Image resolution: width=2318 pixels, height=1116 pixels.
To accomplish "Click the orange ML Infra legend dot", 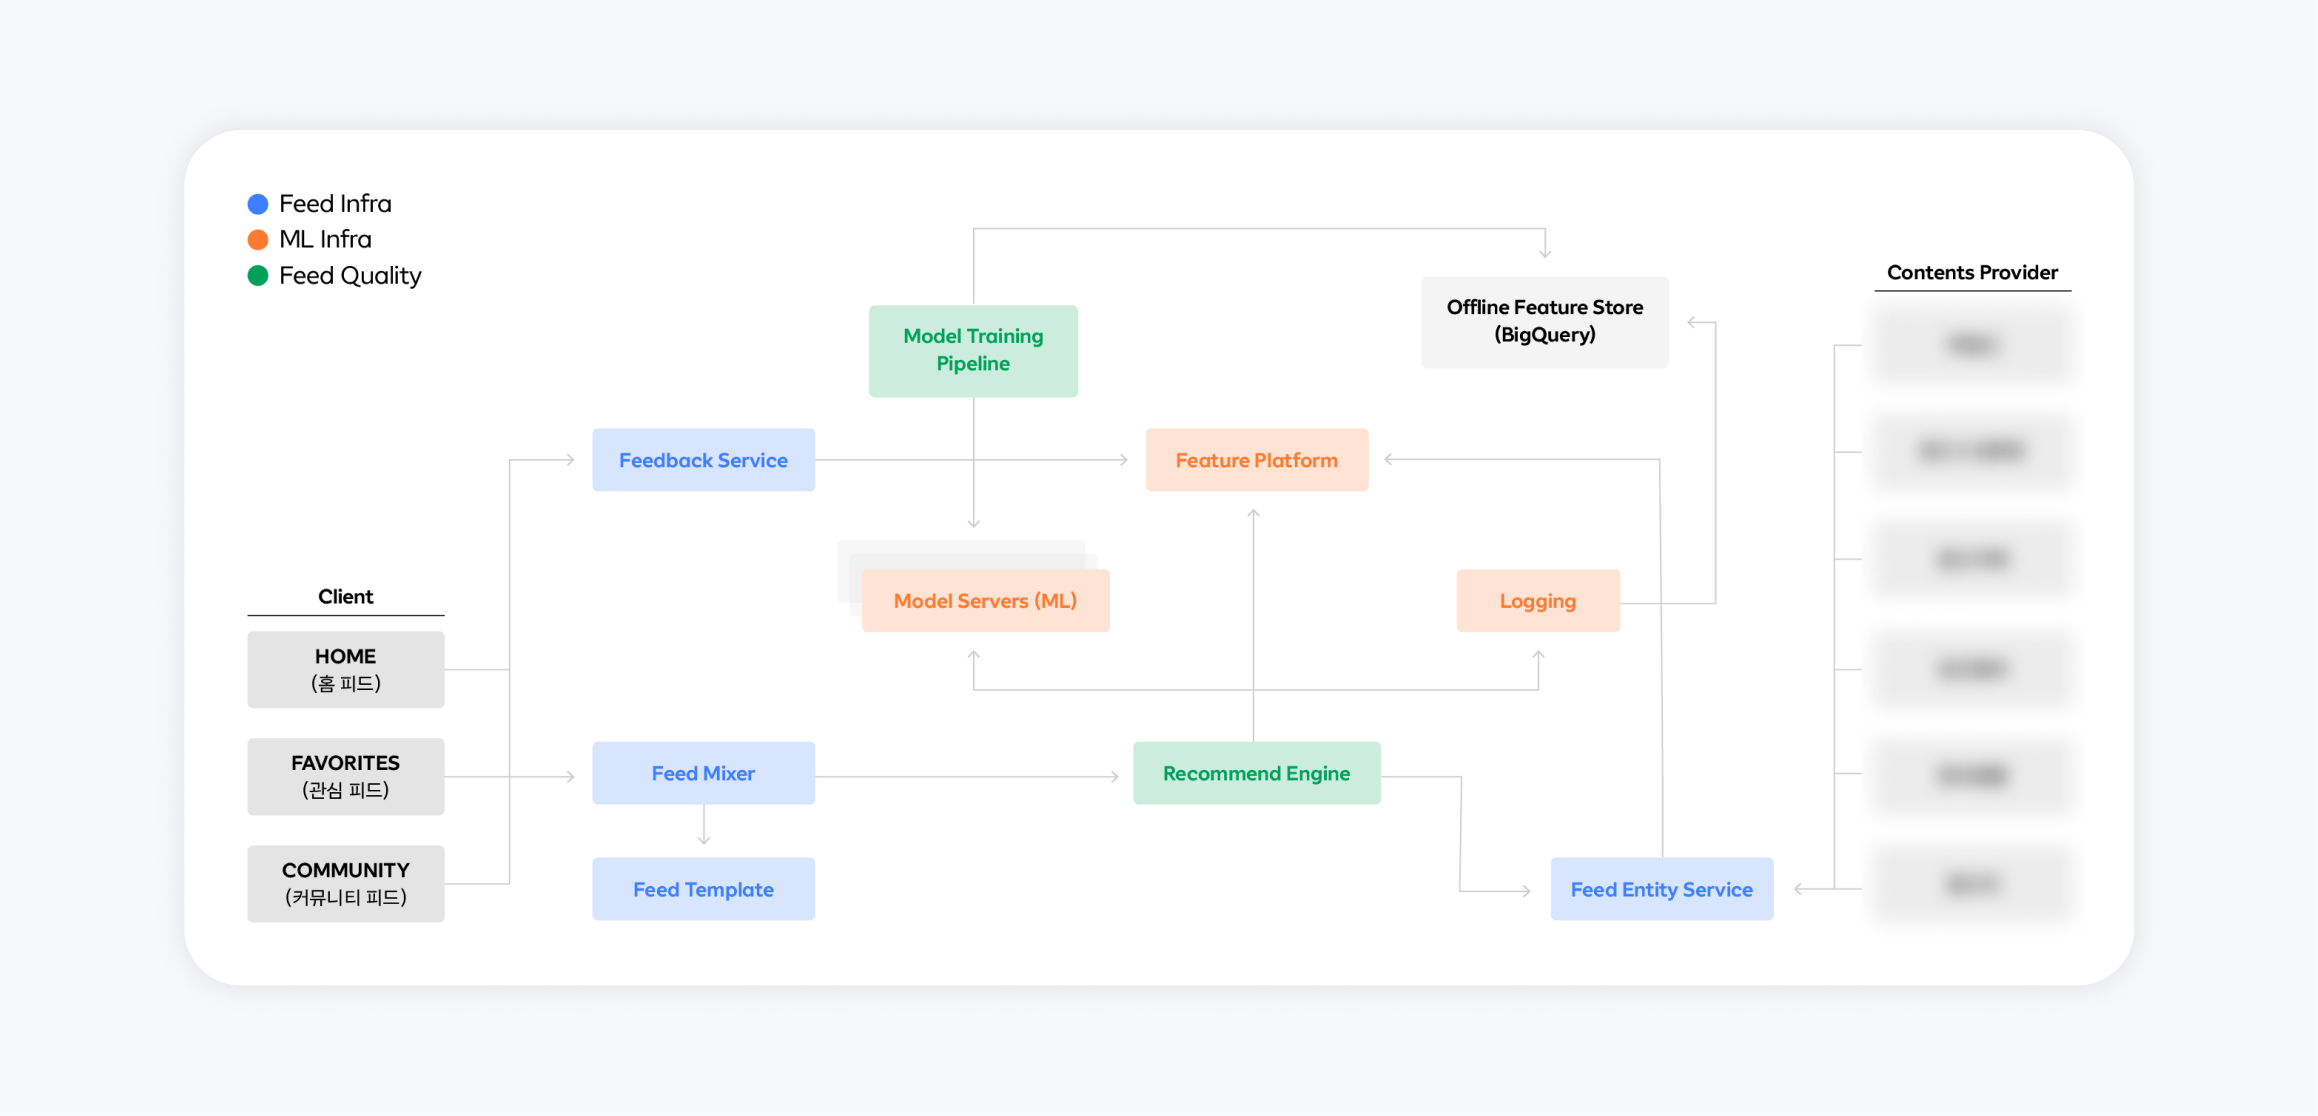I will (258, 240).
